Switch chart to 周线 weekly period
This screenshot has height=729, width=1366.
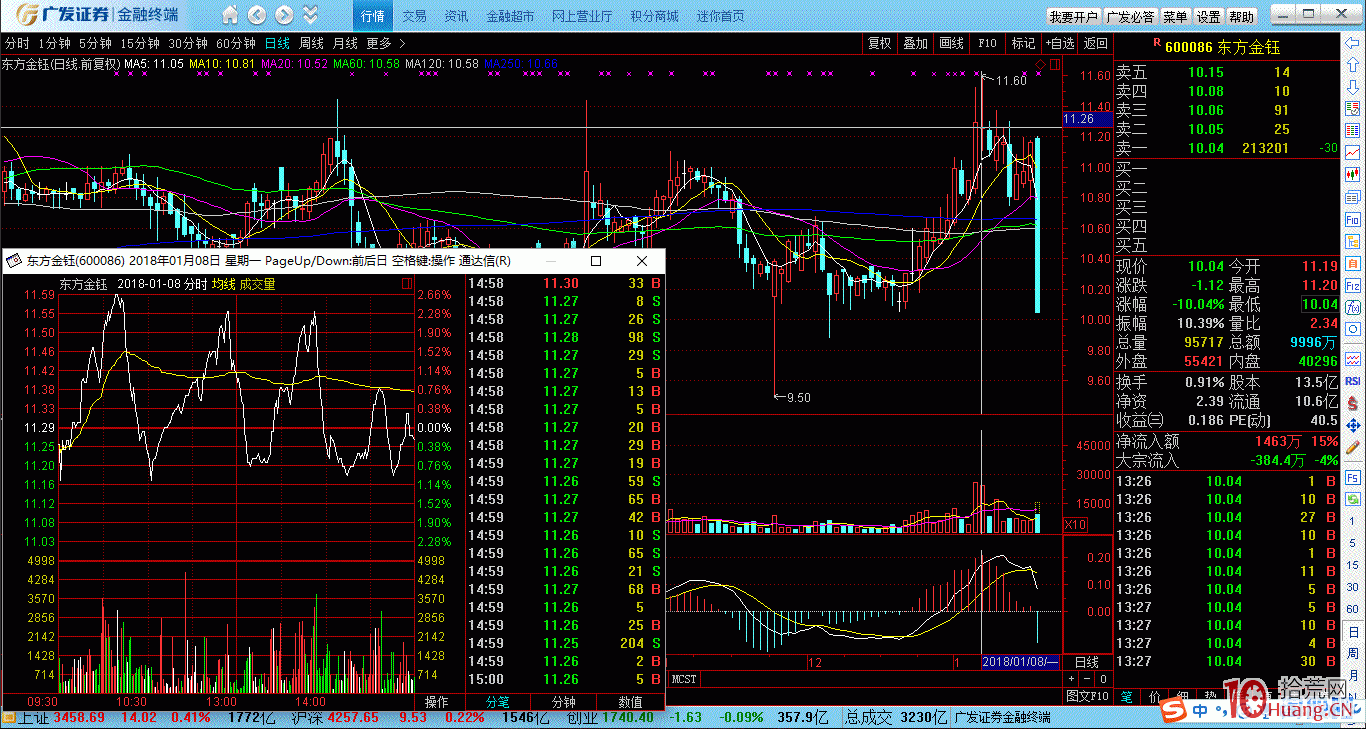(311, 43)
